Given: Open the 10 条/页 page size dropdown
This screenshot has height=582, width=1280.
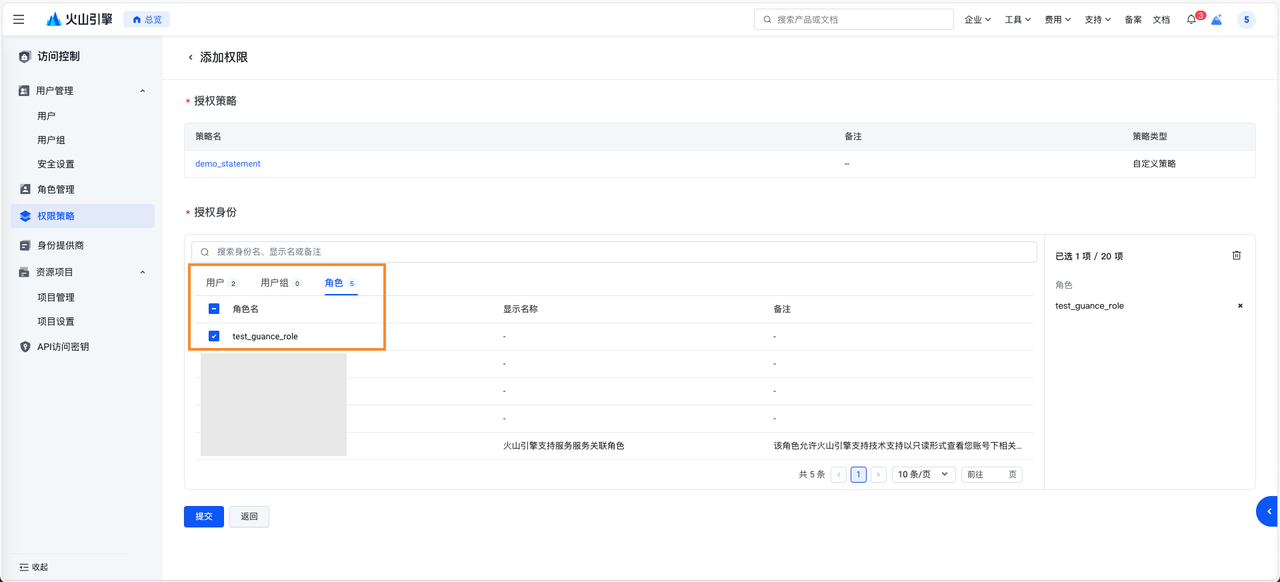Looking at the screenshot, I should [923, 475].
